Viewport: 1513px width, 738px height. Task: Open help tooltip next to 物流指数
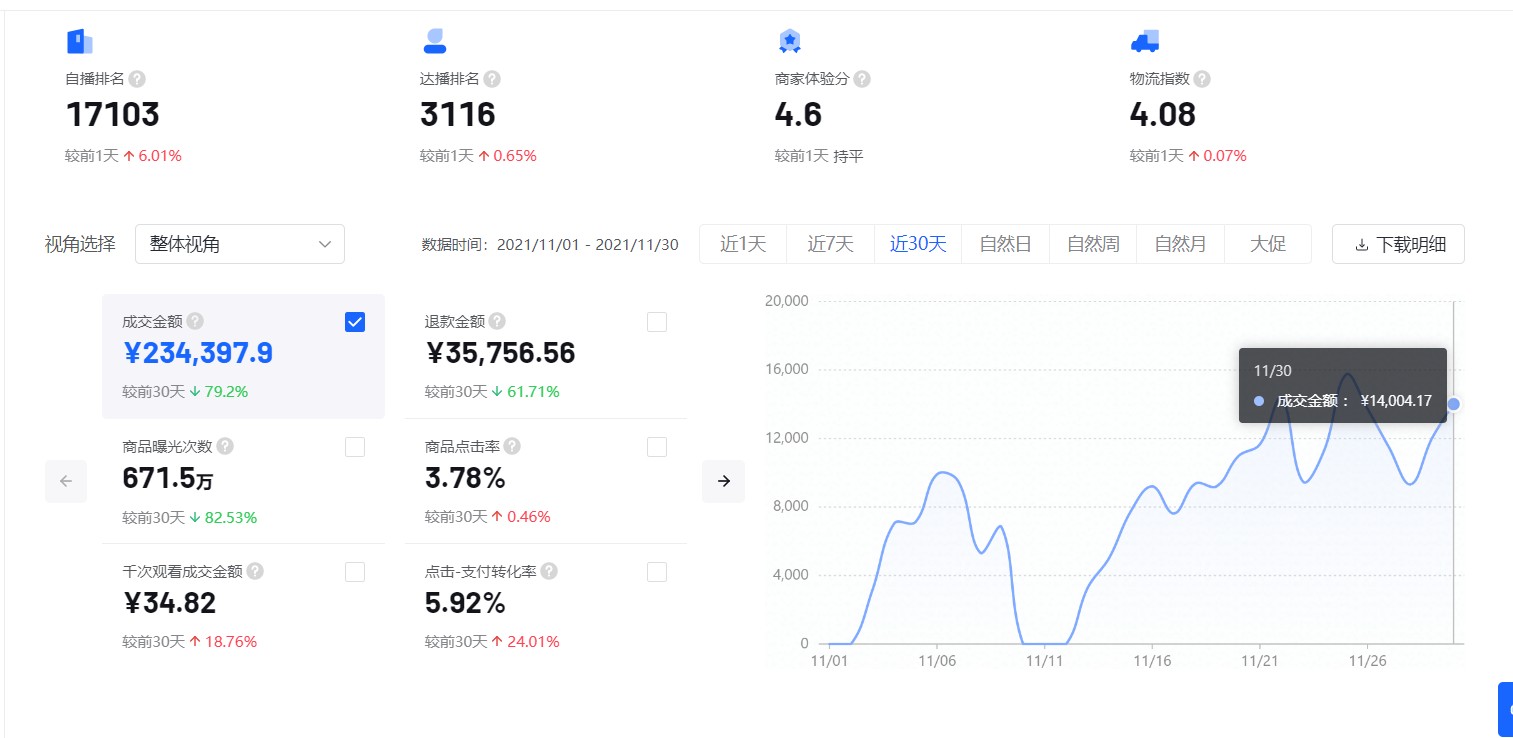[x=1202, y=79]
